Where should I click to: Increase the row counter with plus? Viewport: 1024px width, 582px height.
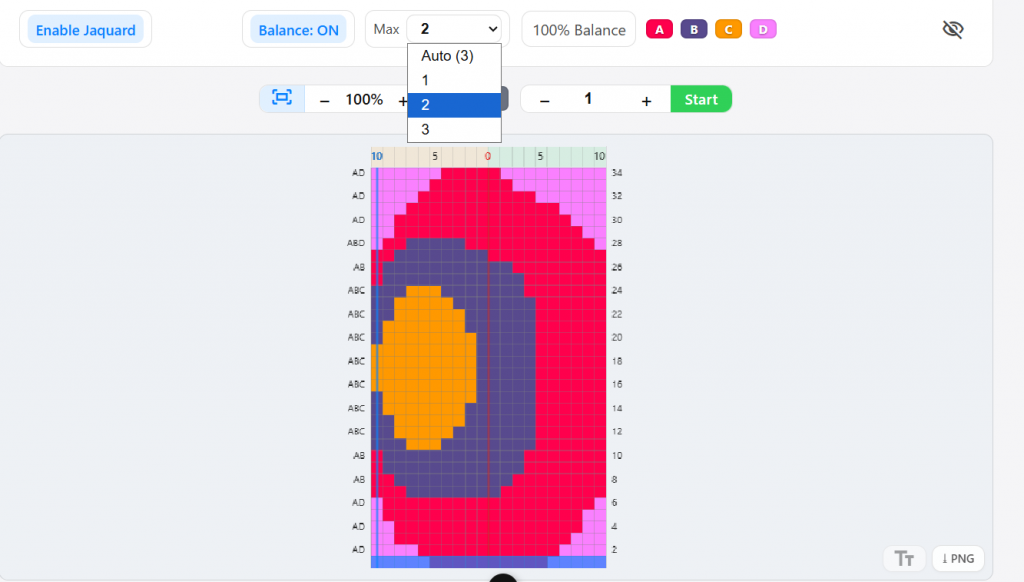[647, 100]
